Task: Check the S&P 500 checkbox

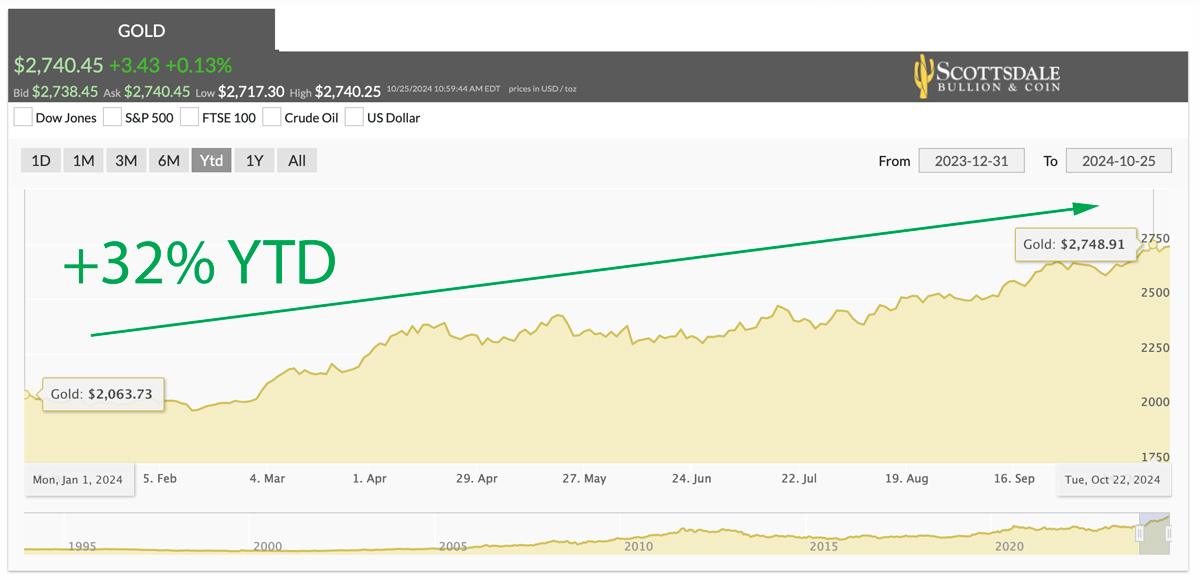Action: (x=110, y=116)
